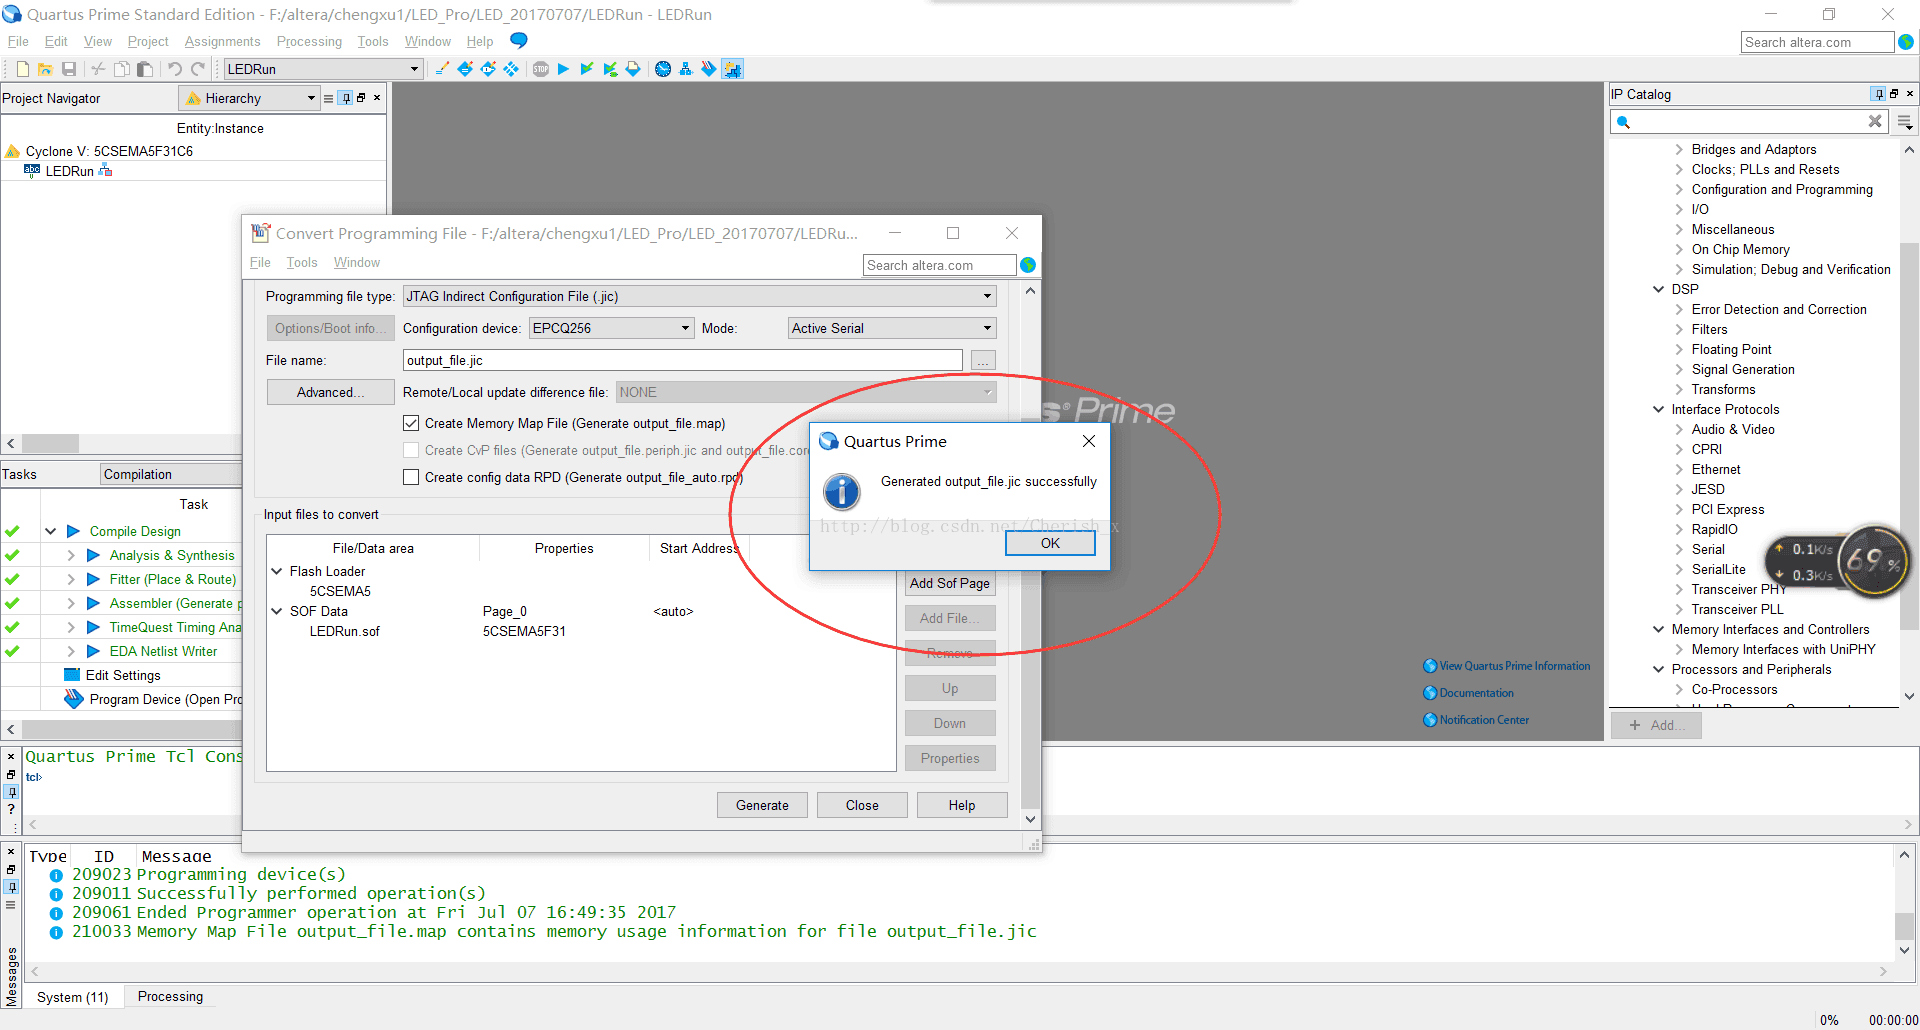Open Compilation Report toolbar icon

click(x=633, y=69)
